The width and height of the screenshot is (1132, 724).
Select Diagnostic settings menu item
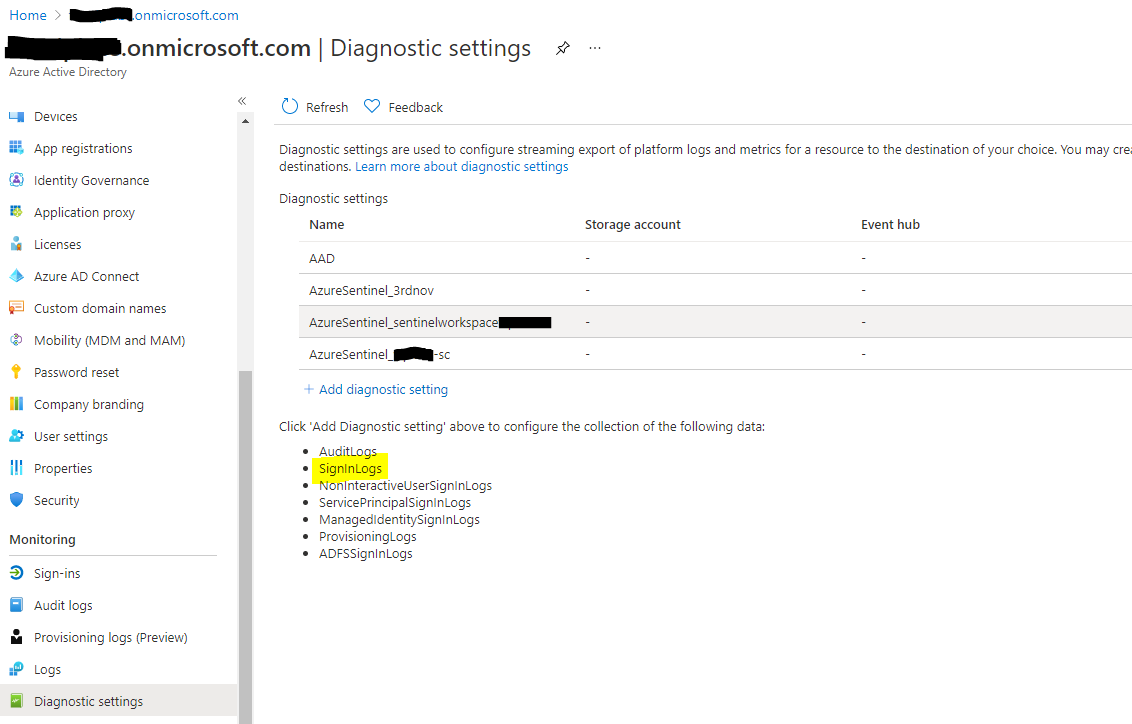(118, 701)
